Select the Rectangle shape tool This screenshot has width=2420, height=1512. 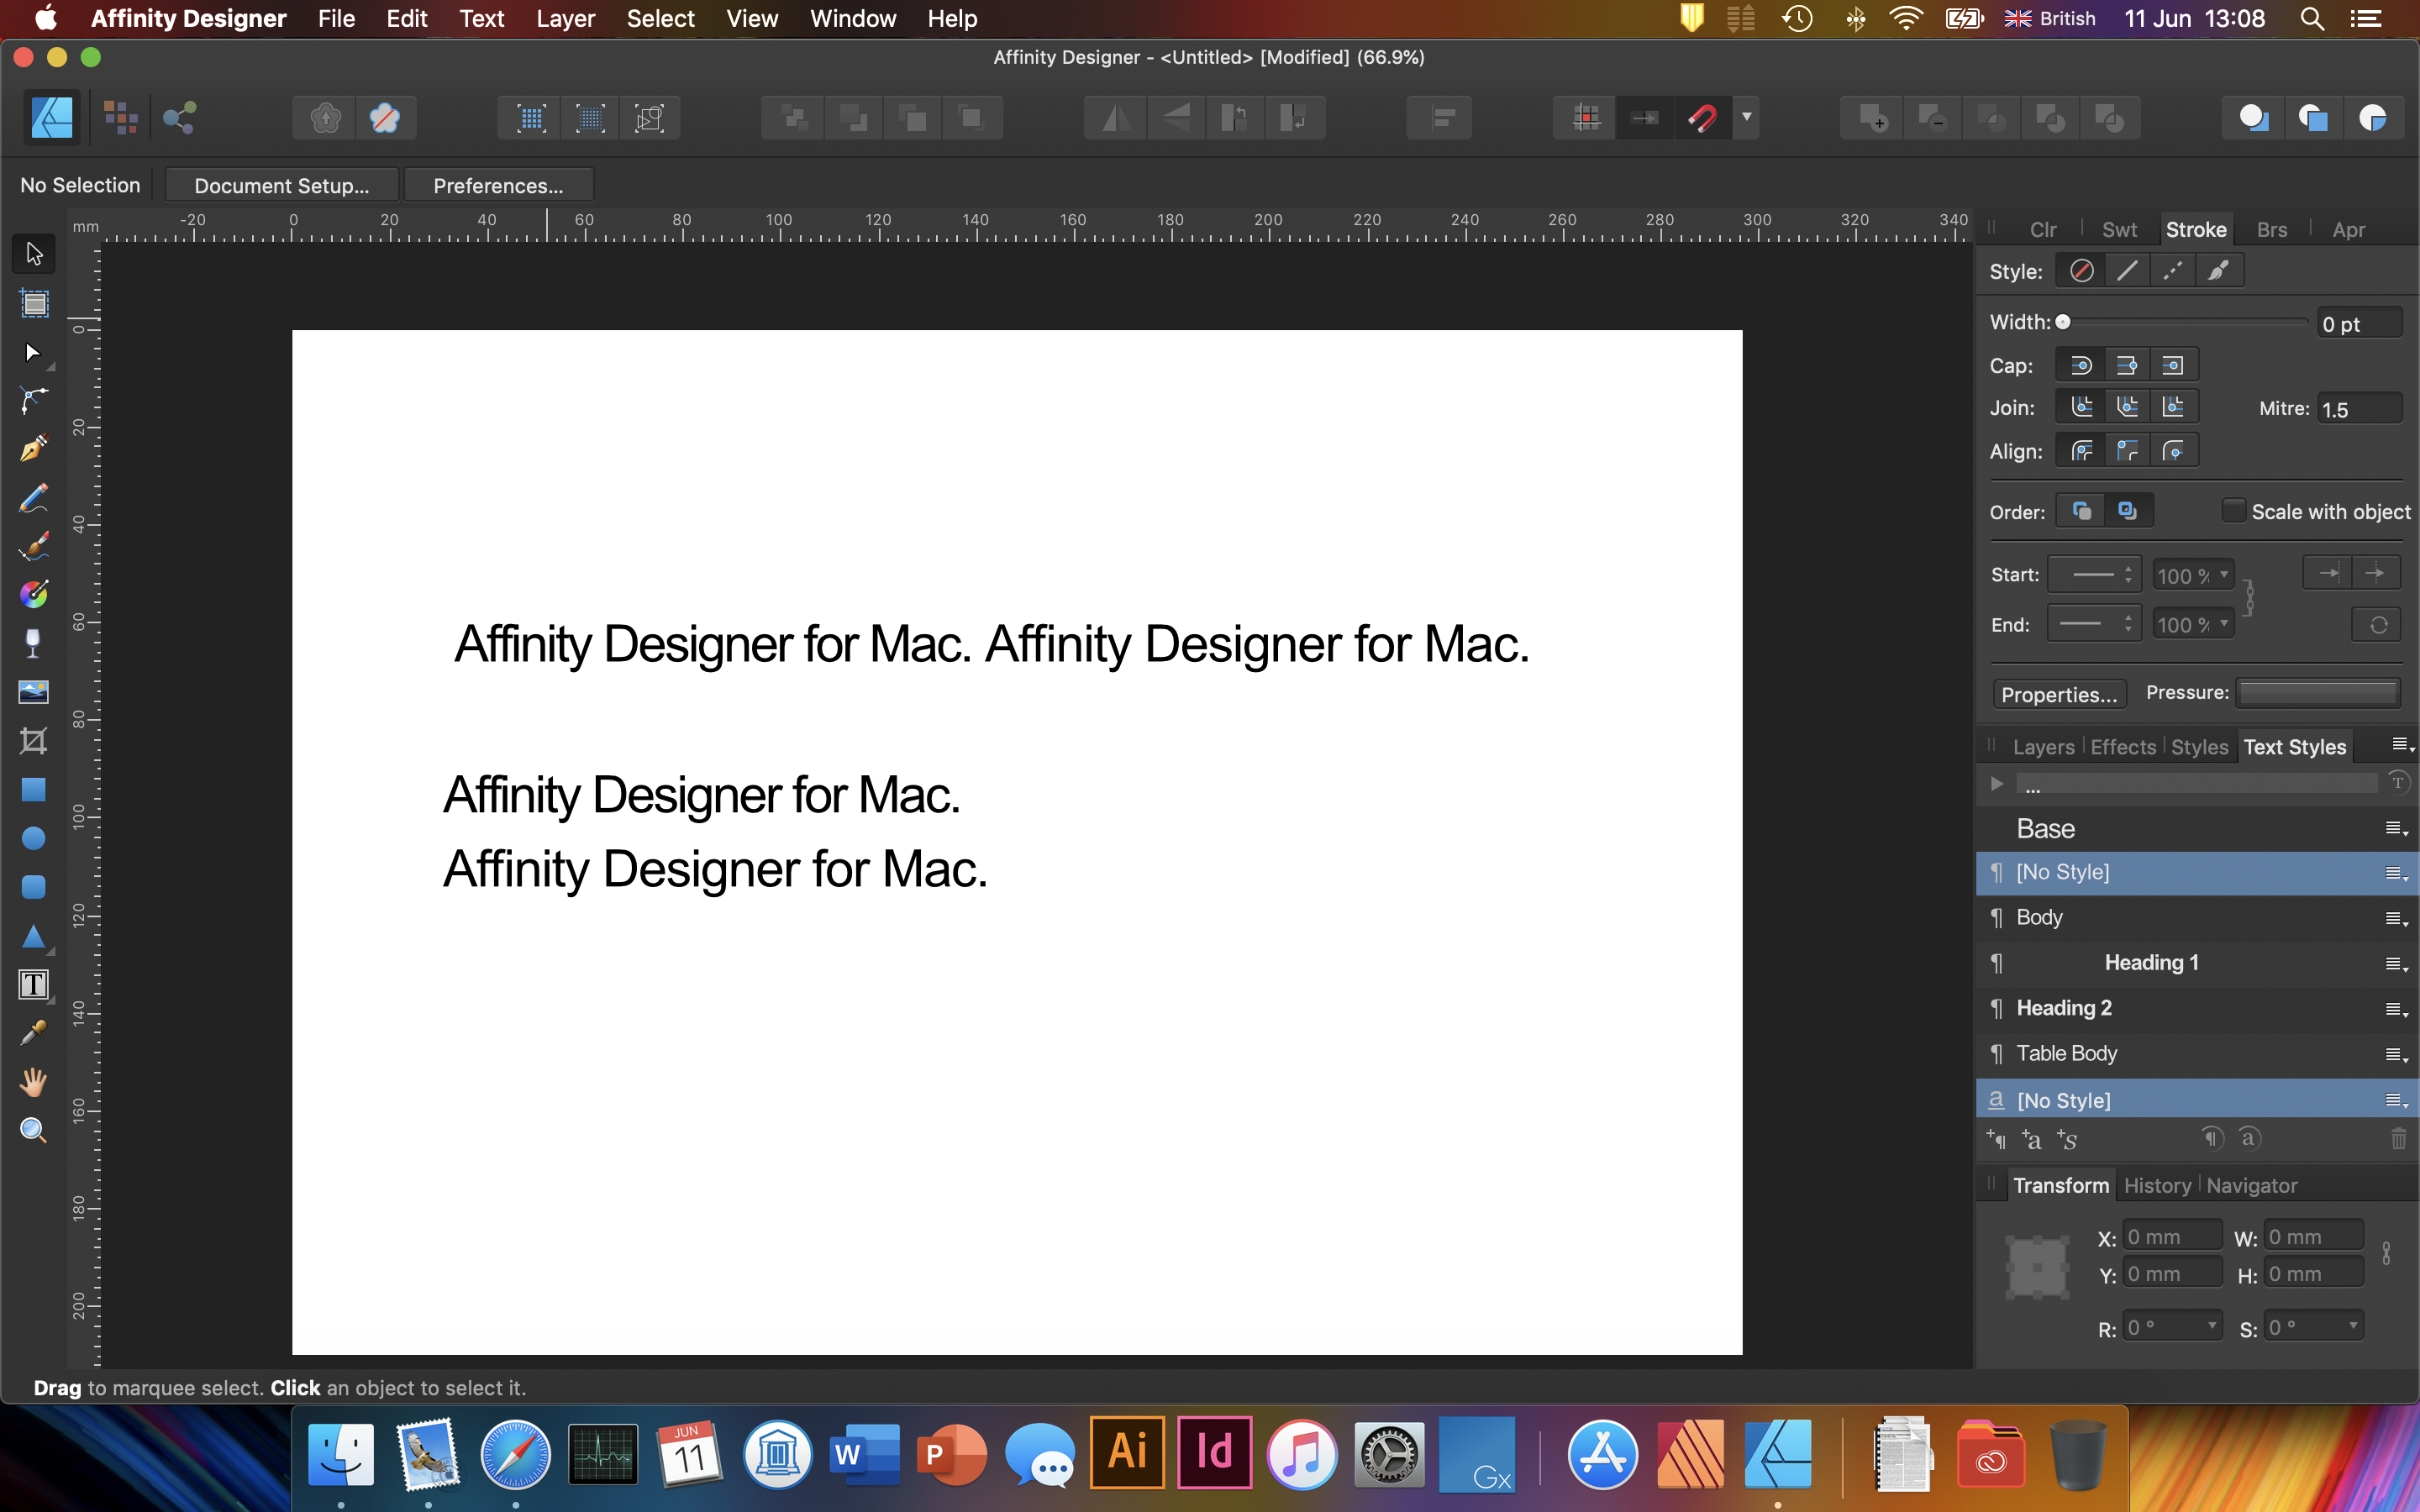pyautogui.click(x=34, y=790)
